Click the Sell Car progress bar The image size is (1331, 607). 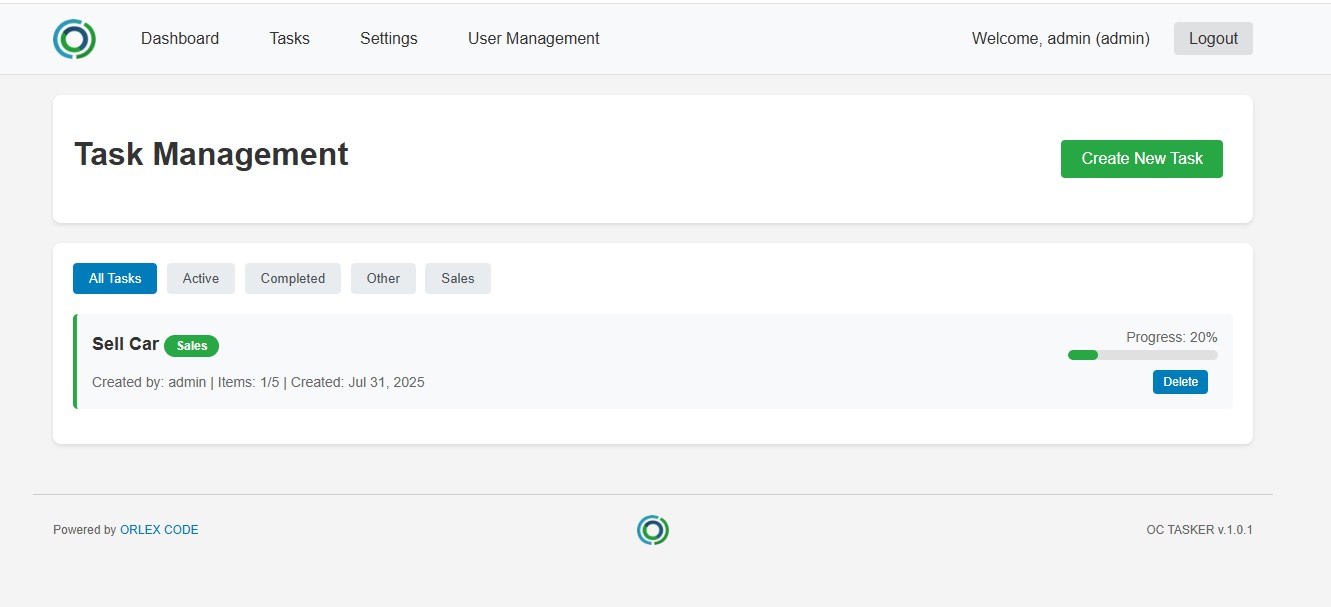tap(1142, 355)
